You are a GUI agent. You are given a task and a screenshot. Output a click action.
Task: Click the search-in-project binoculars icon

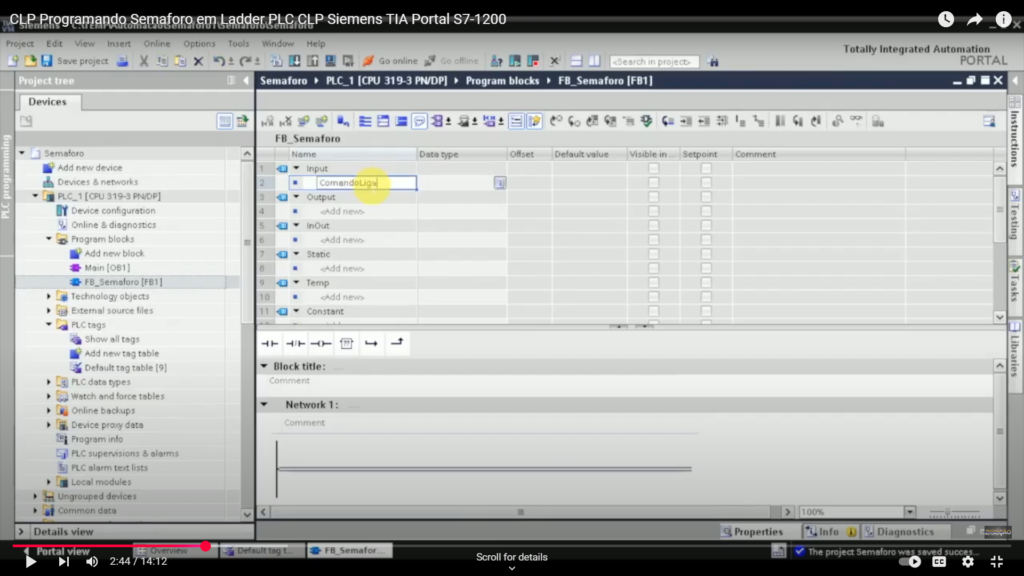coord(712,61)
